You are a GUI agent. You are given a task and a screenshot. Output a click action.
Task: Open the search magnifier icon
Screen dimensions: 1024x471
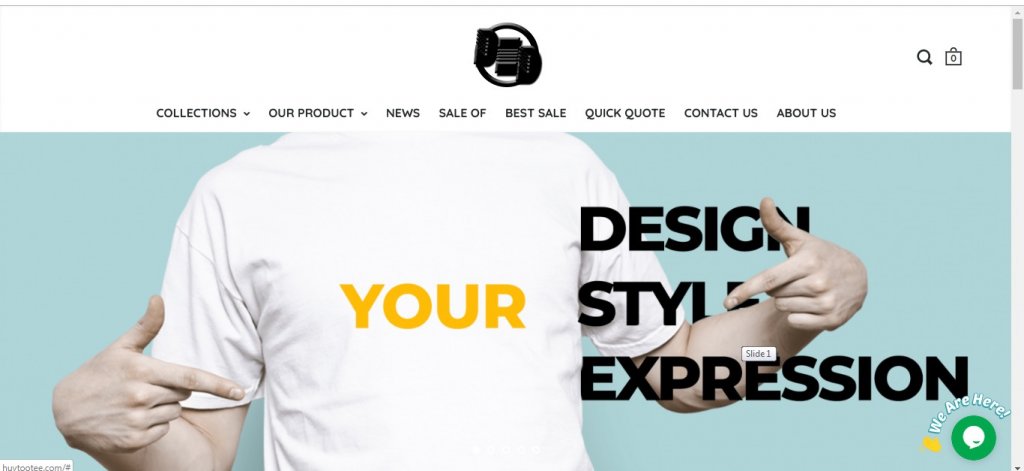924,57
